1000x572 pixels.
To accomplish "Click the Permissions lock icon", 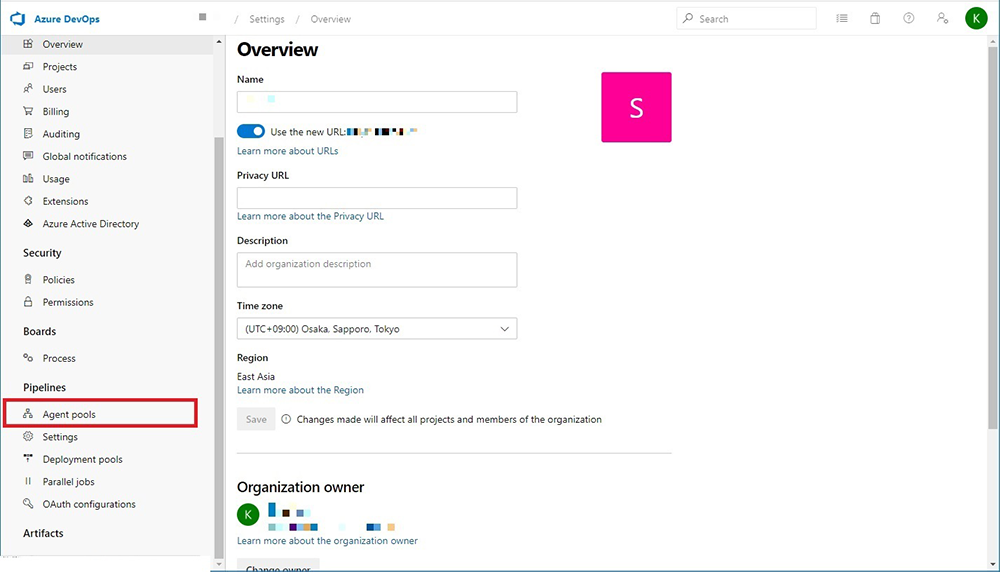I will pos(28,302).
